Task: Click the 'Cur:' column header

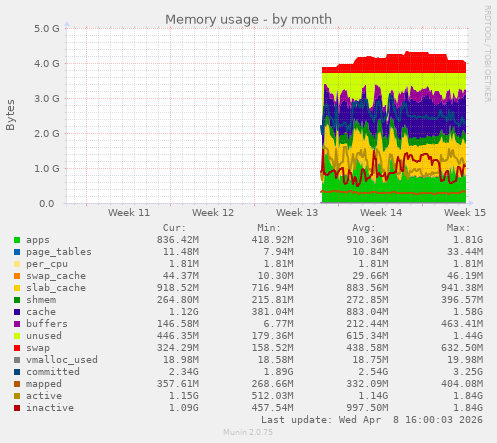Action: [x=174, y=228]
